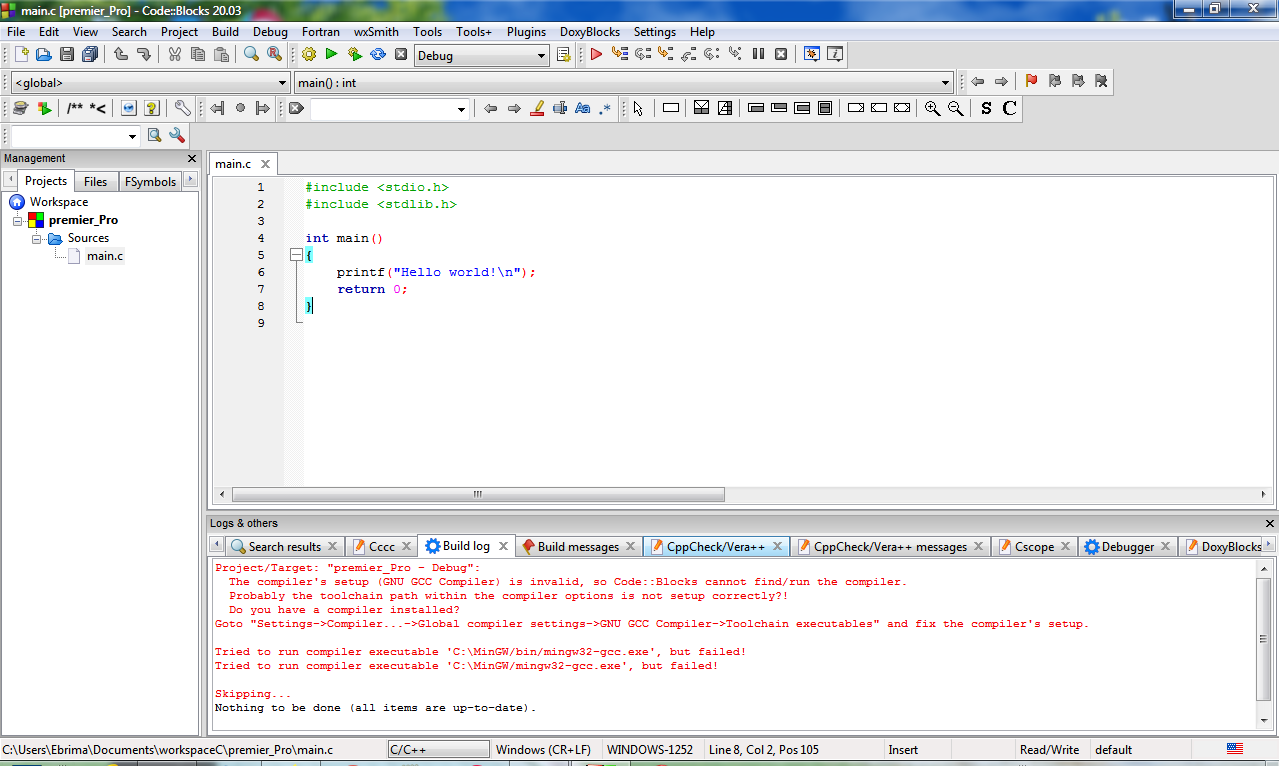Click the horizontal scrollbar below the editor
This screenshot has height=766, width=1279.
point(477,494)
